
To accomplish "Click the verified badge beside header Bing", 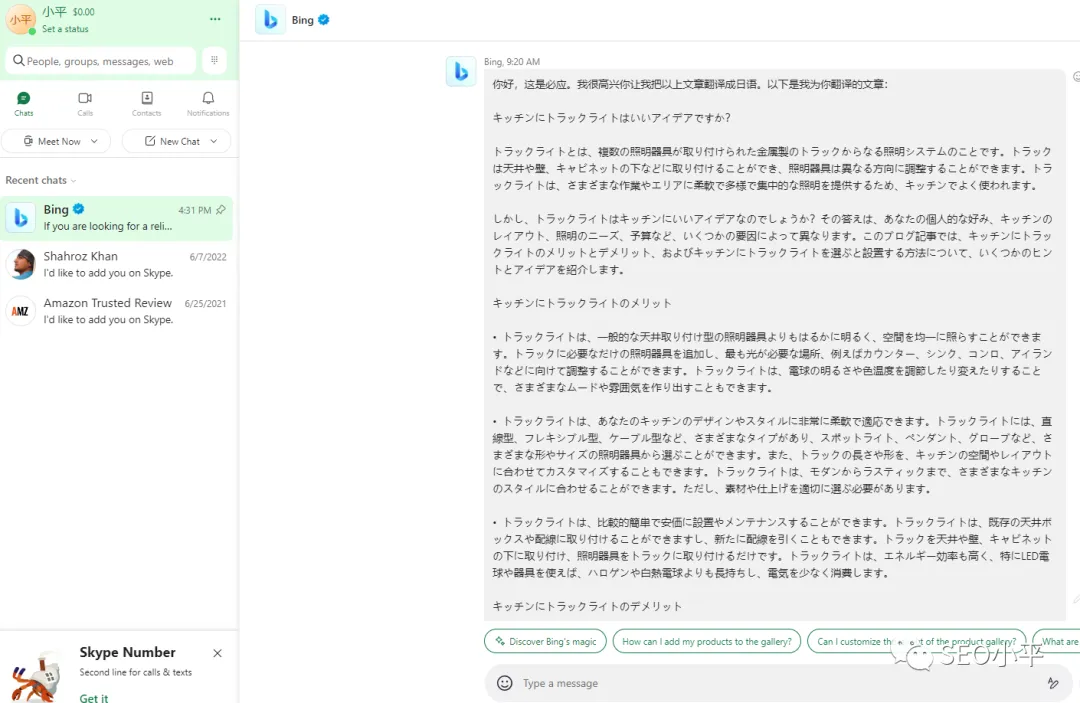I will pos(324,20).
